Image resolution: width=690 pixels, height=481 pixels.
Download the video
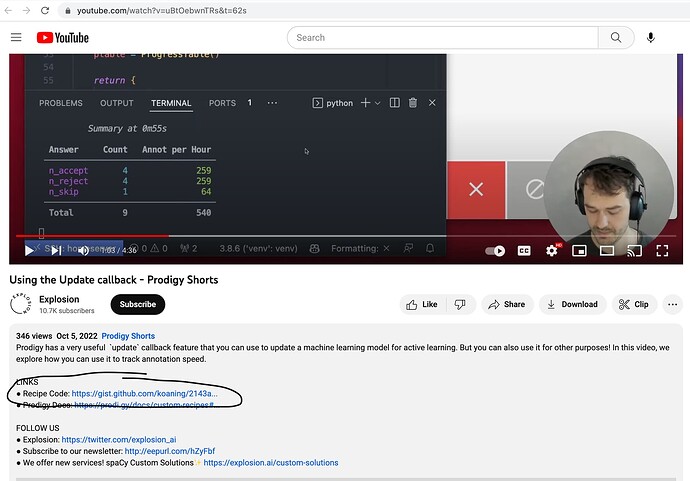pyautogui.click(x=573, y=305)
